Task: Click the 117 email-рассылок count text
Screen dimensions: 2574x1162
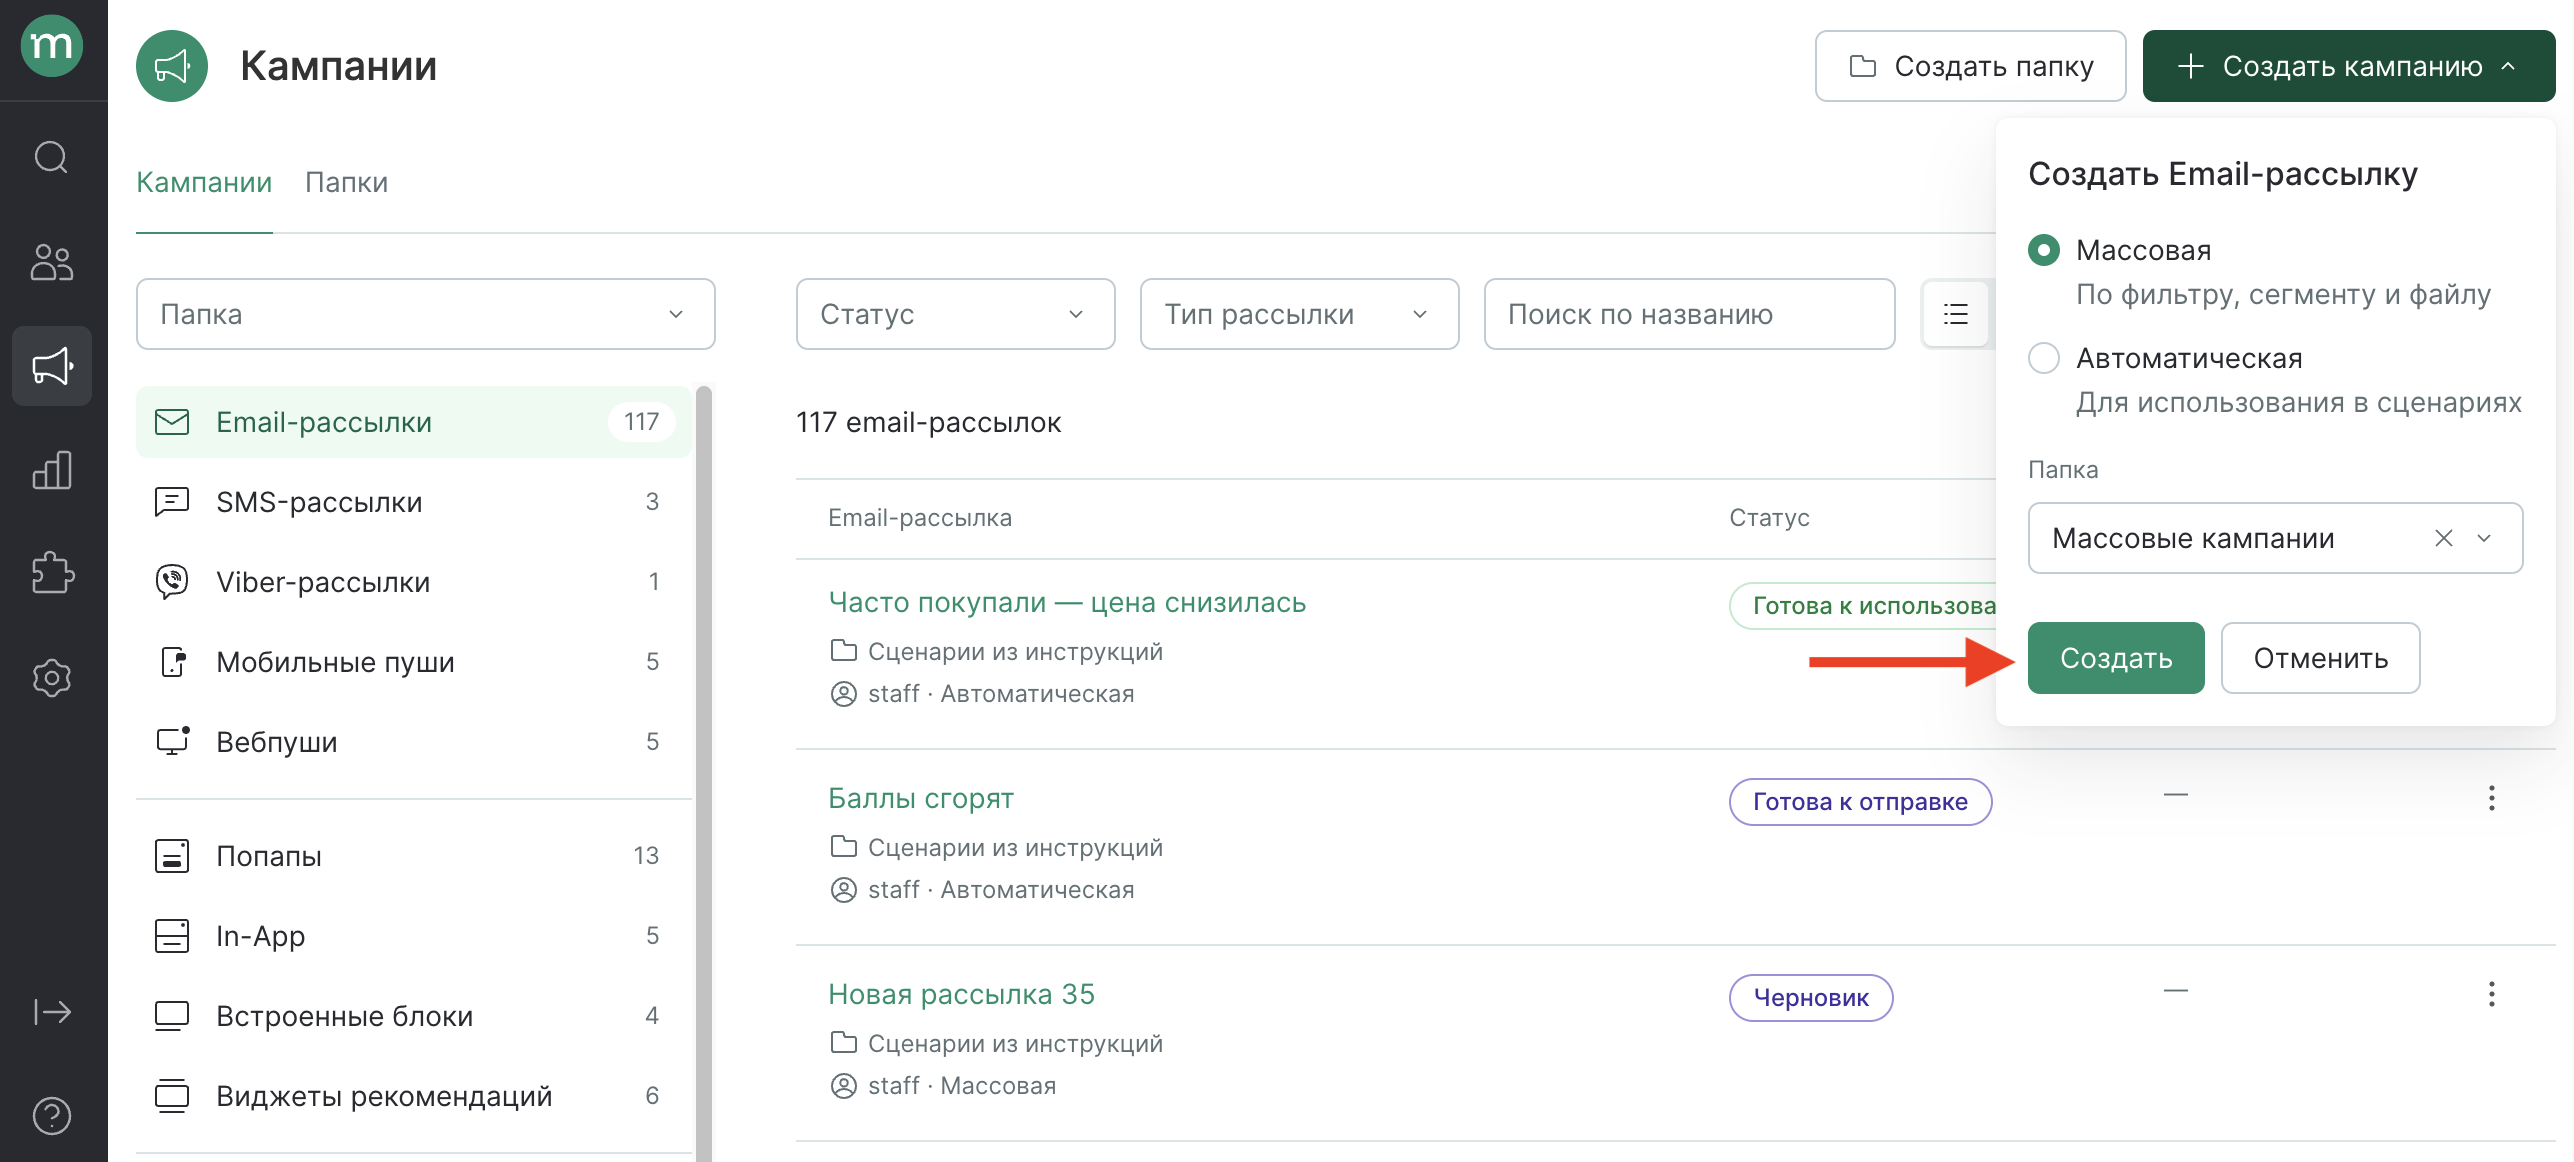Action: [x=928, y=422]
